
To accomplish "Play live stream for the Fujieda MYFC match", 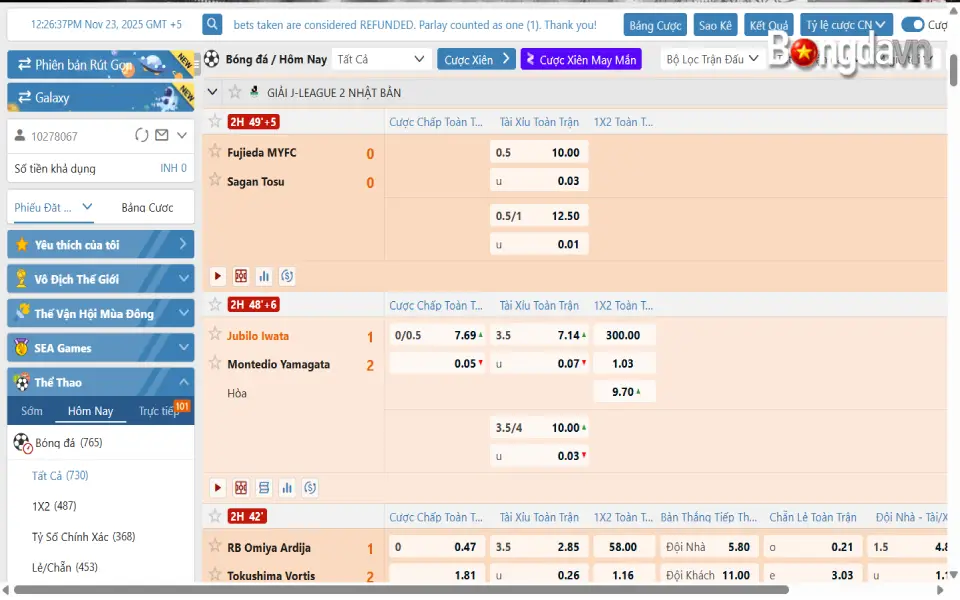I will coord(217,276).
